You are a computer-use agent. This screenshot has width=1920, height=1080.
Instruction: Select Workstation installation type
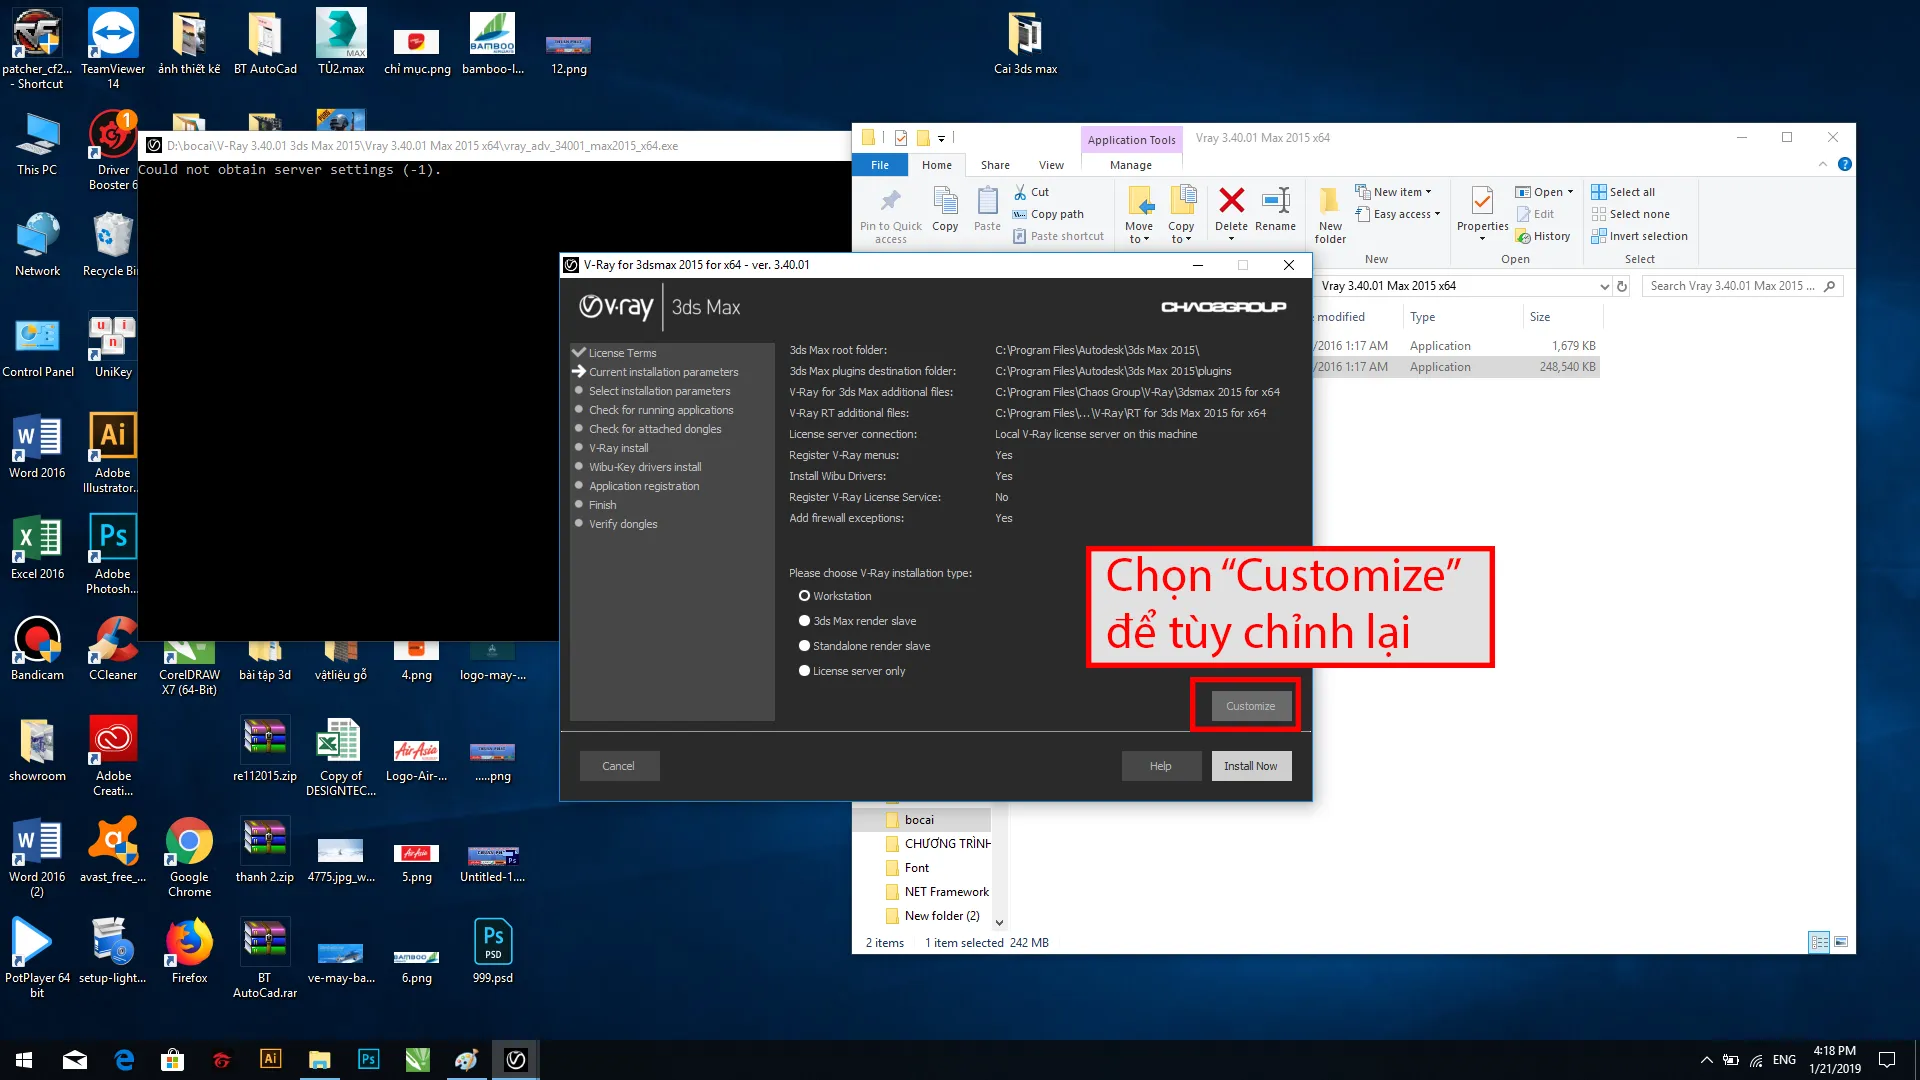(x=804, y=596)
